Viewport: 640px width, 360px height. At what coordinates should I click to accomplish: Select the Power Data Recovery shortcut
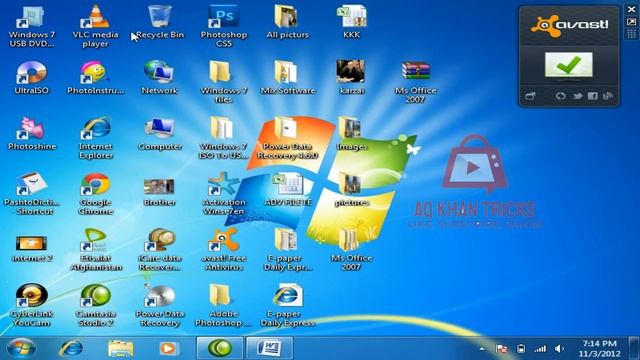160,305
